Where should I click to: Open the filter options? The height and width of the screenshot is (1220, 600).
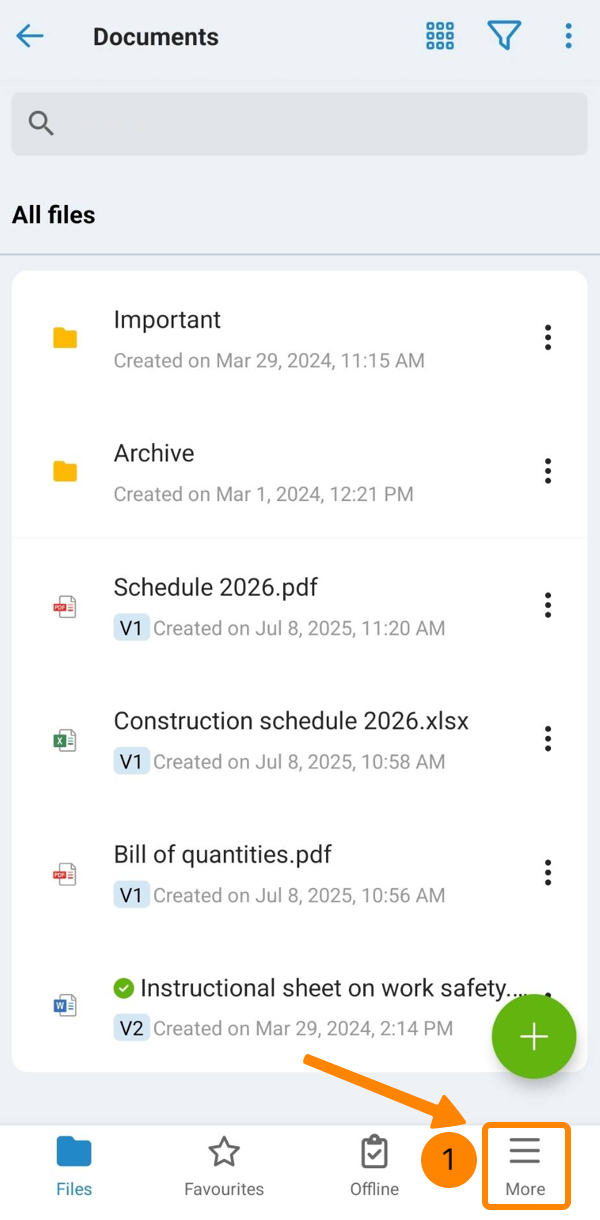pos(504,37)
